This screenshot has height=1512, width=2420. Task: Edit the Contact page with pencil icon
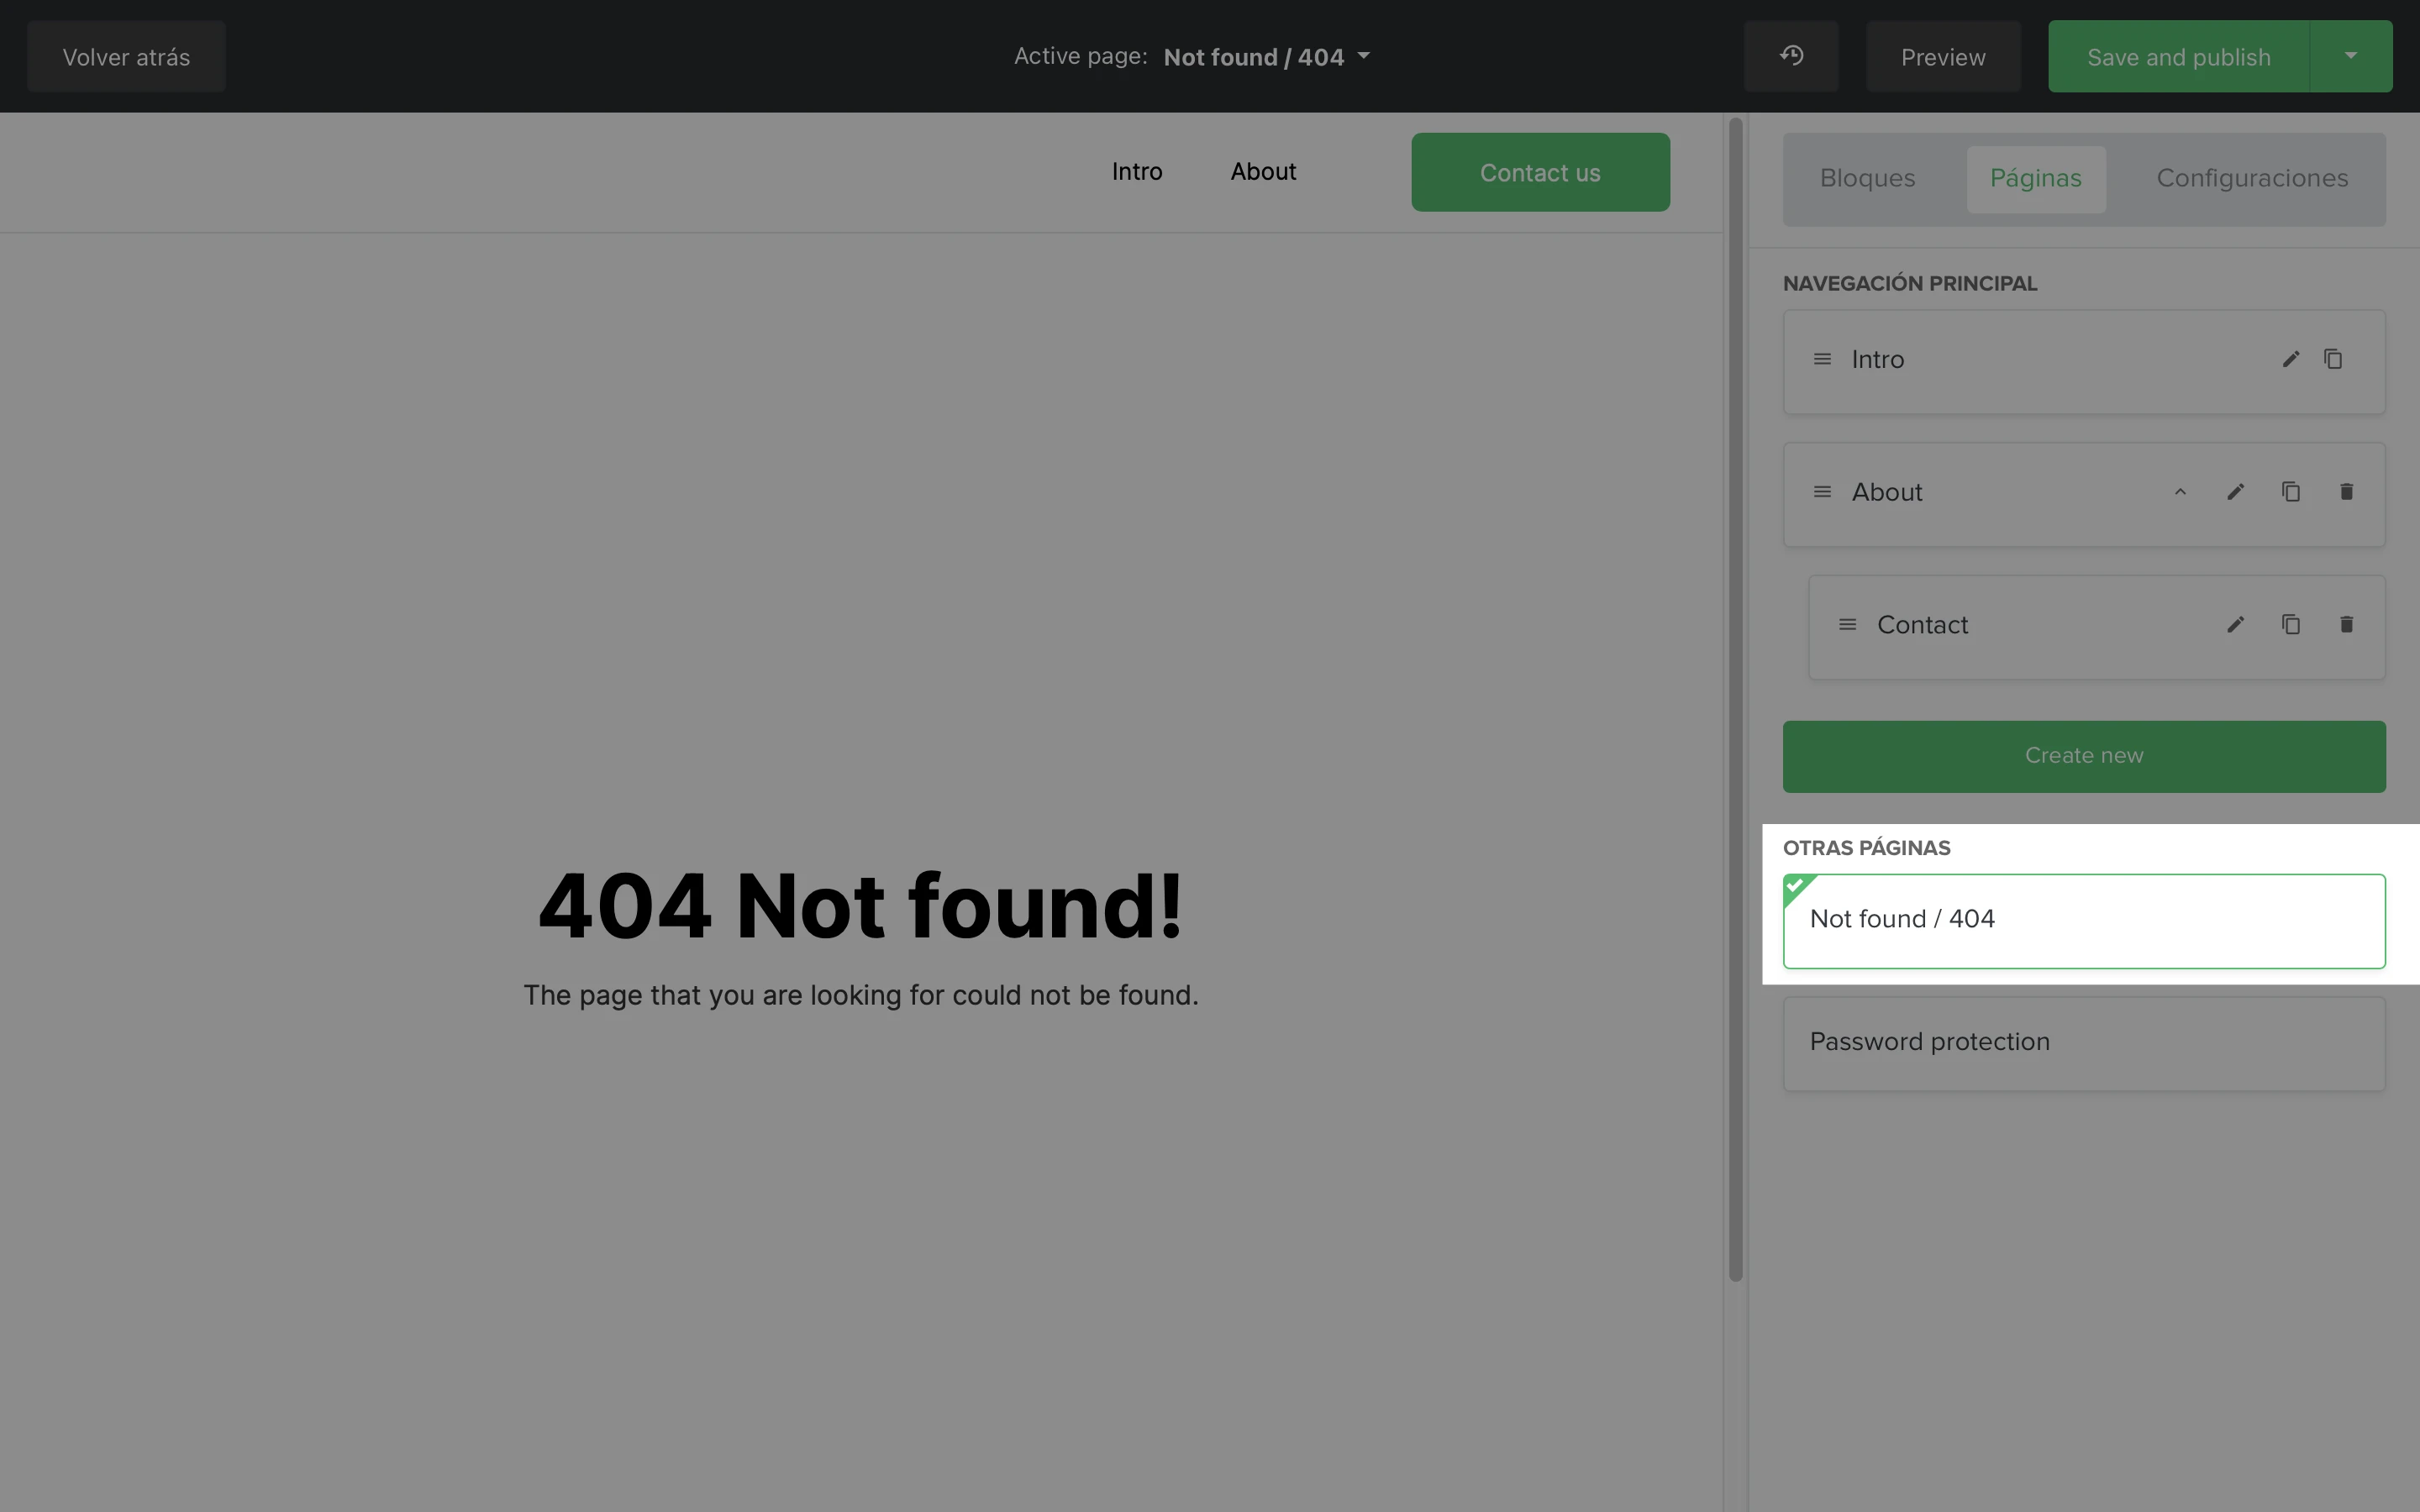coord(2236,625)
